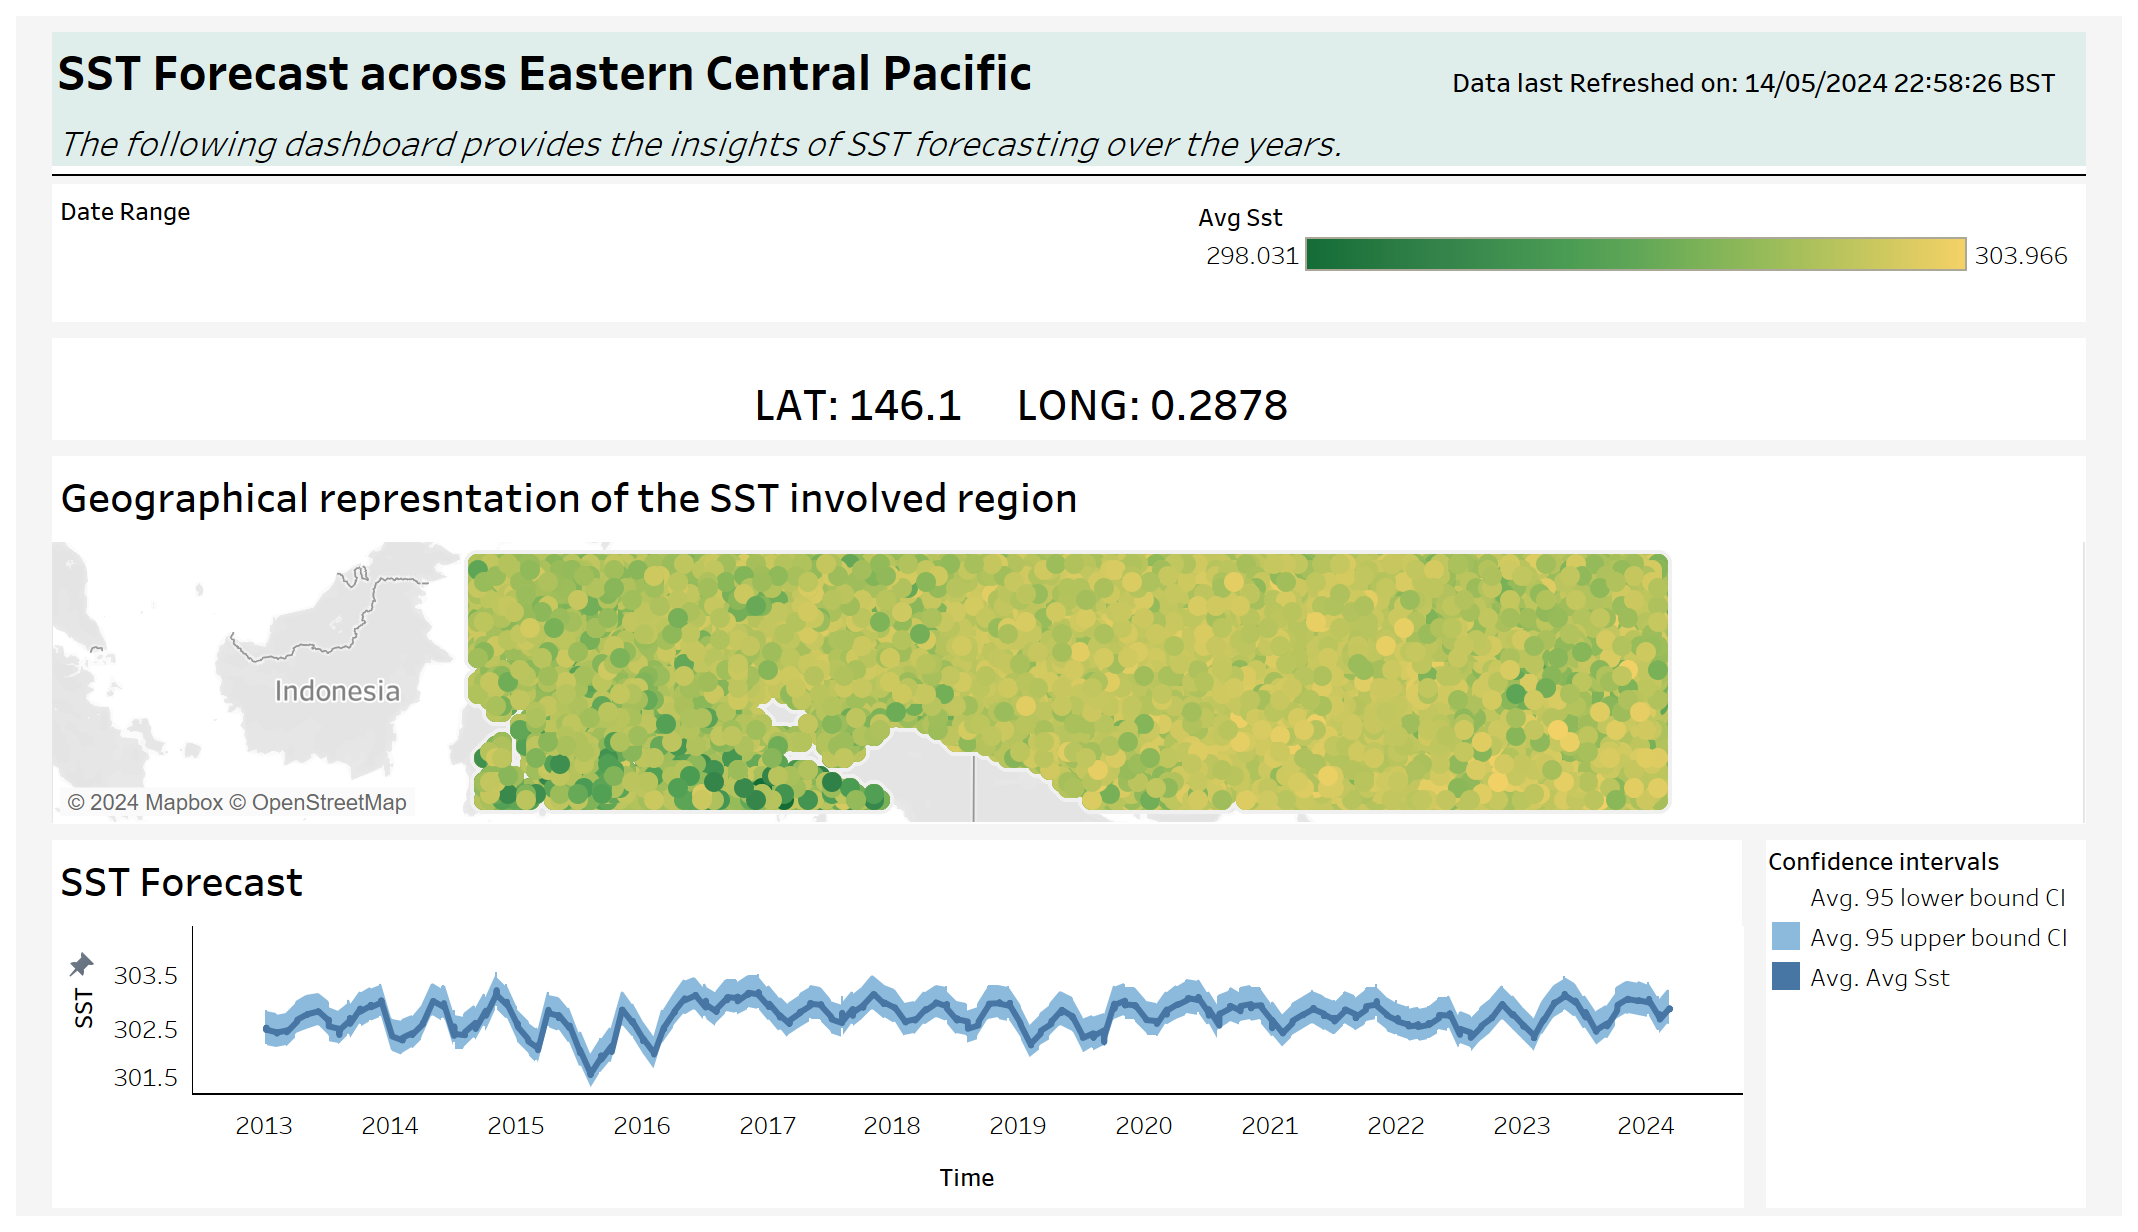Click the Data last Refreshed timestamp
Image resolution: width=2138 pixels, height=1232 pixels.
(x=1754, y=83)
